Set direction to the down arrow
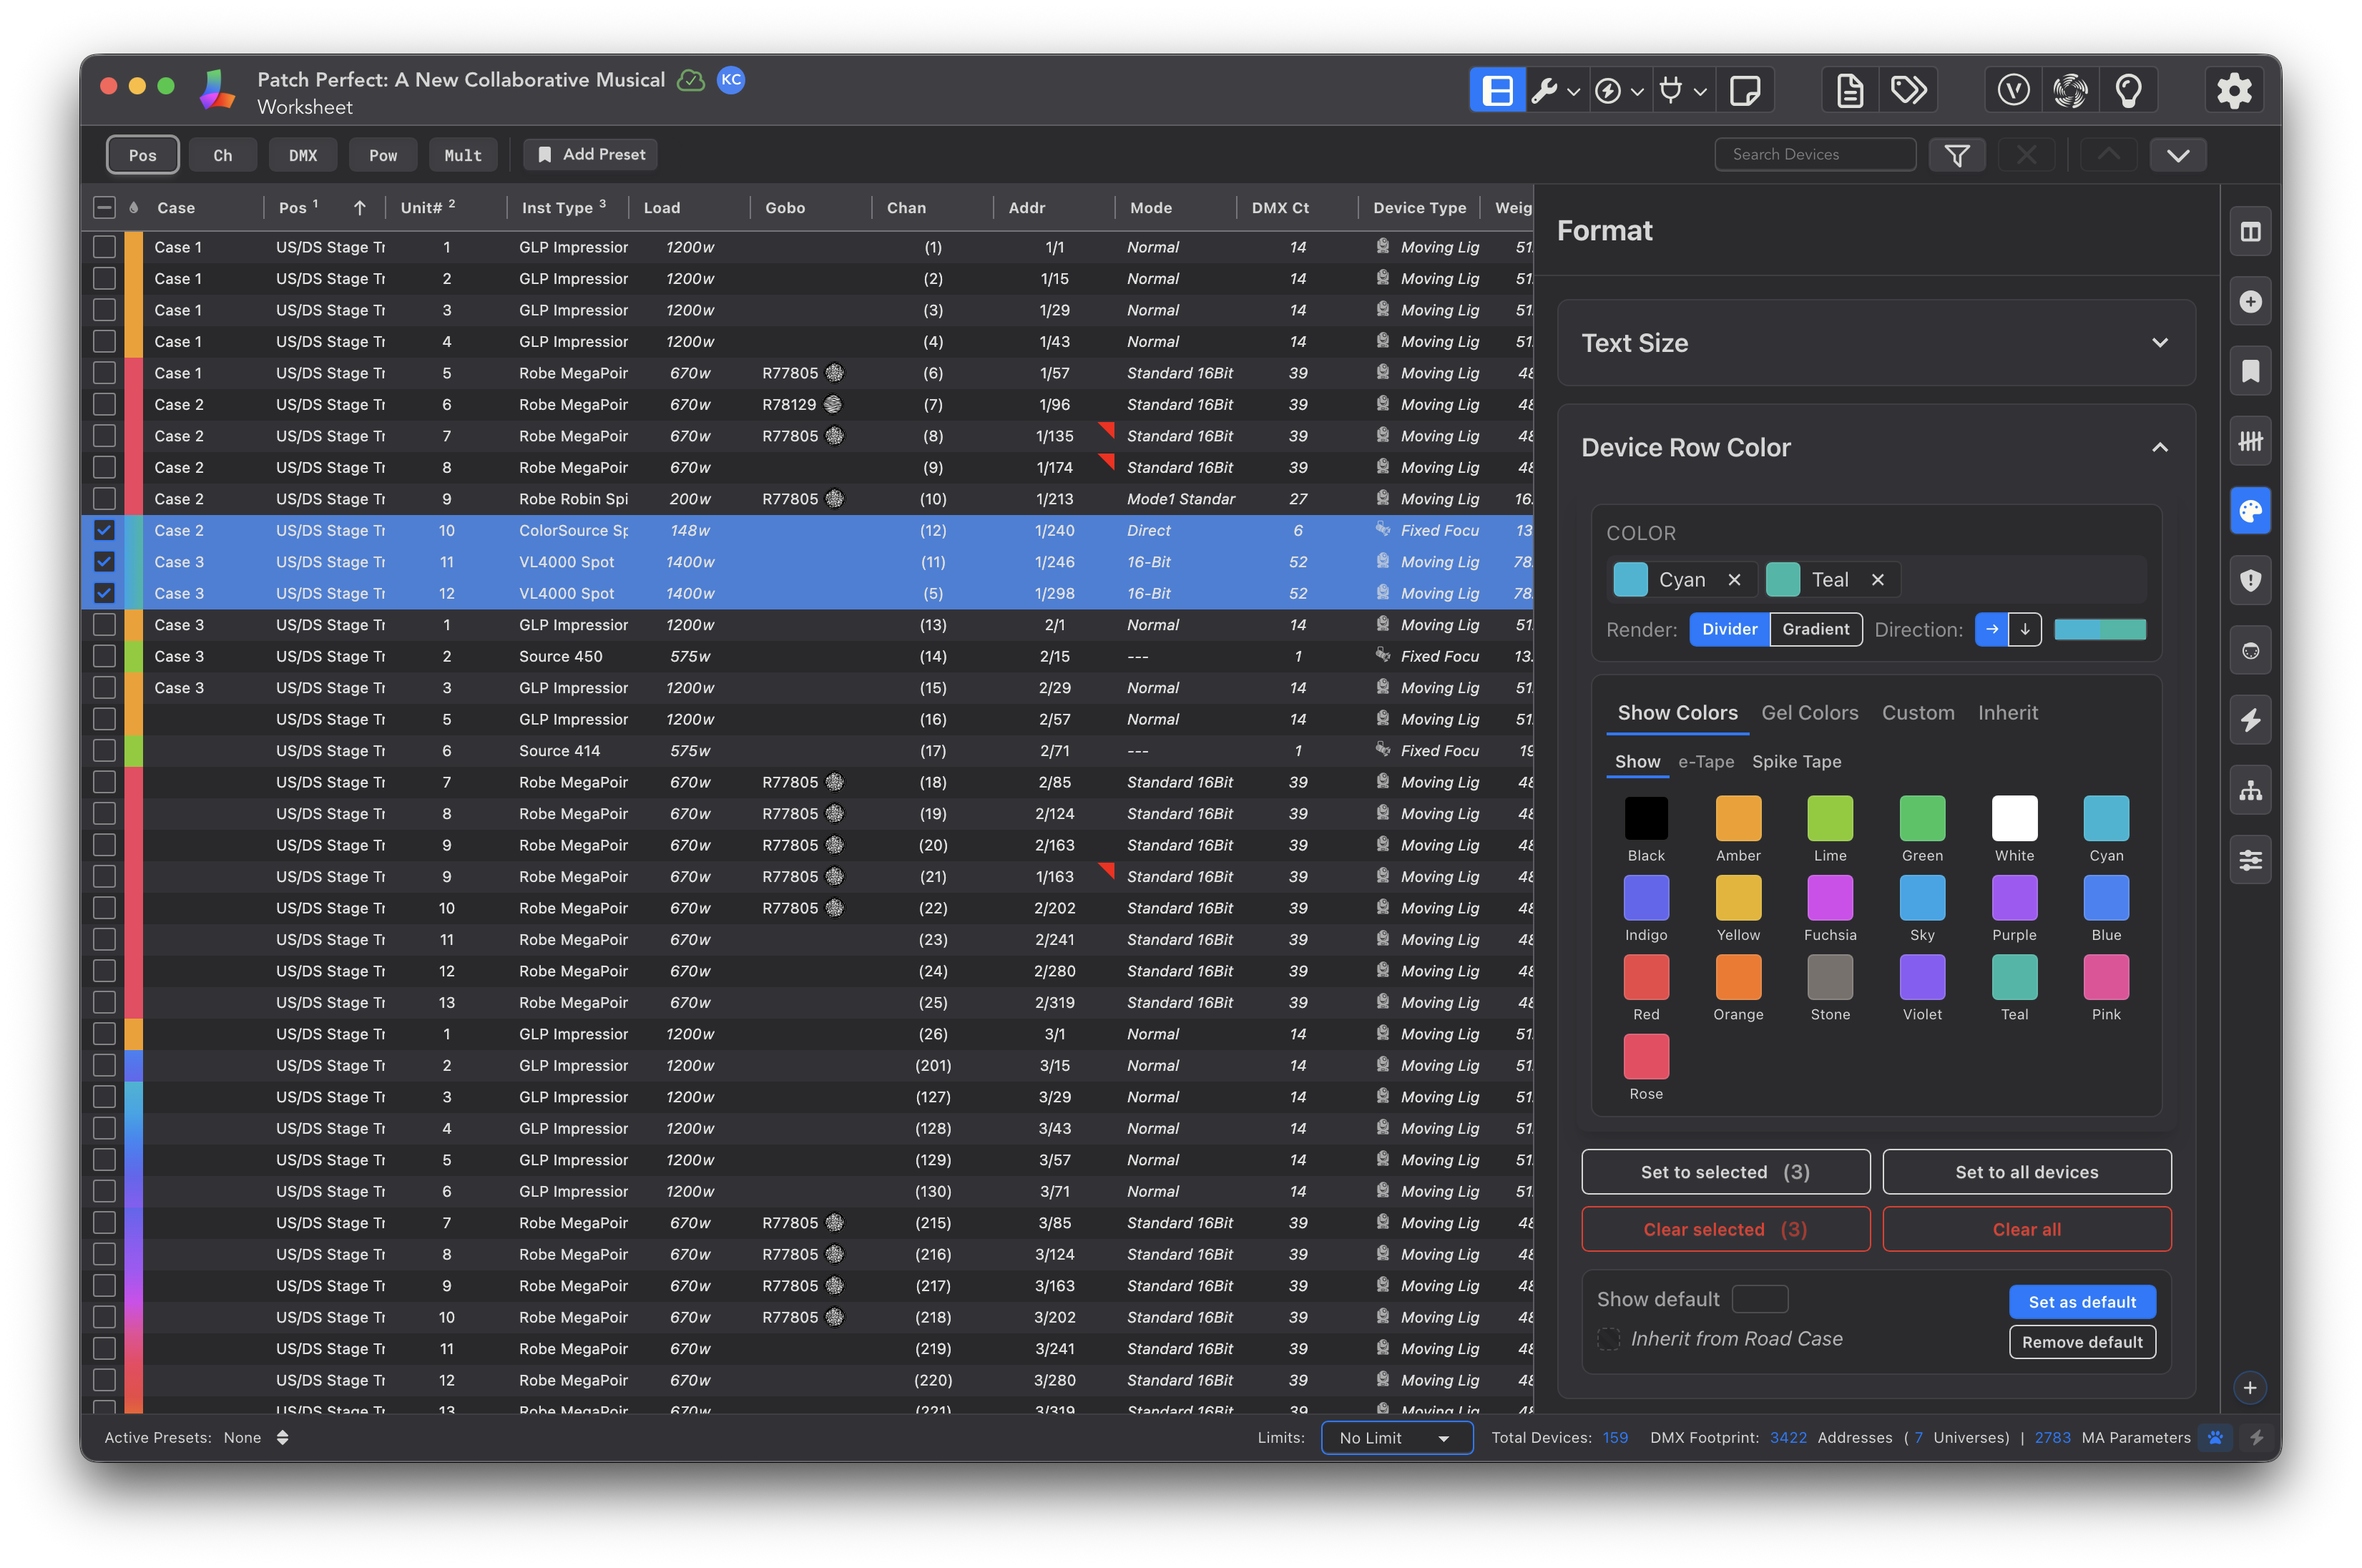The height and width of the screenshot is (1568, 2362). 2025,629
